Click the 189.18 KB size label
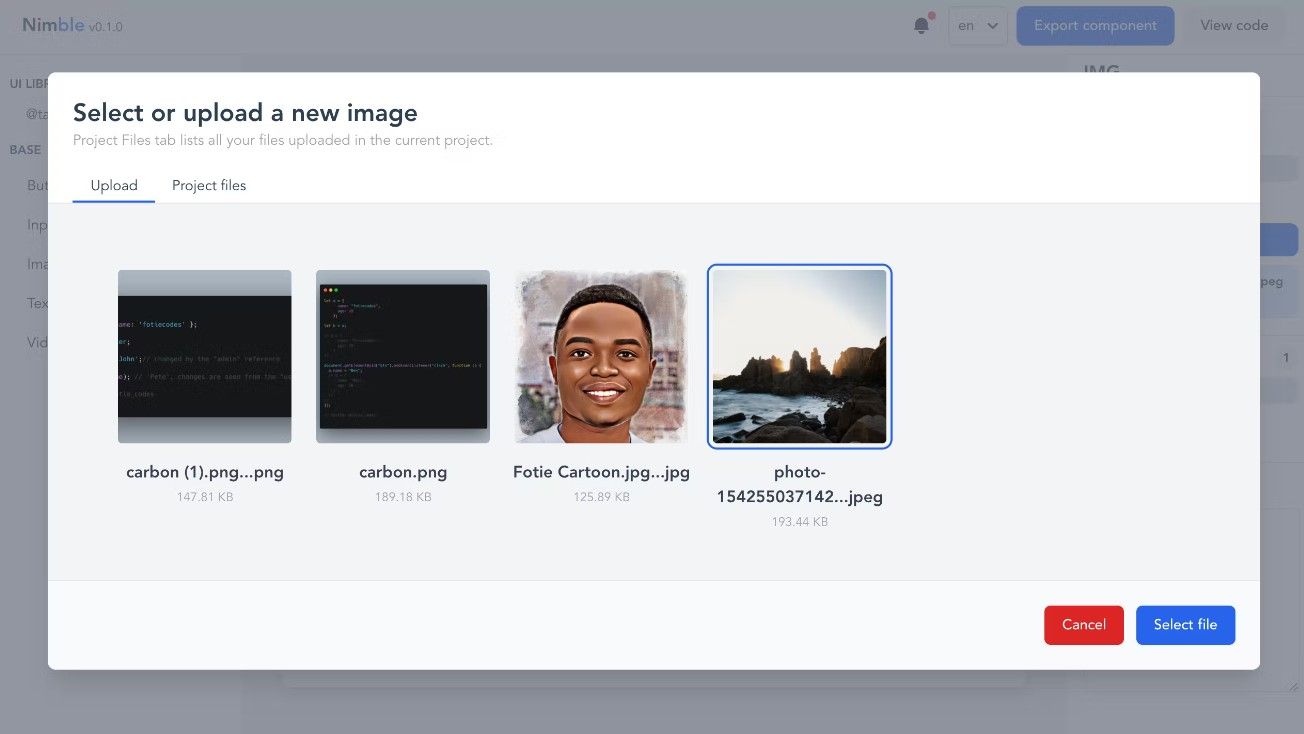Screen dimensions: 1304x734 pyautogui.click(x=403, y=497)
